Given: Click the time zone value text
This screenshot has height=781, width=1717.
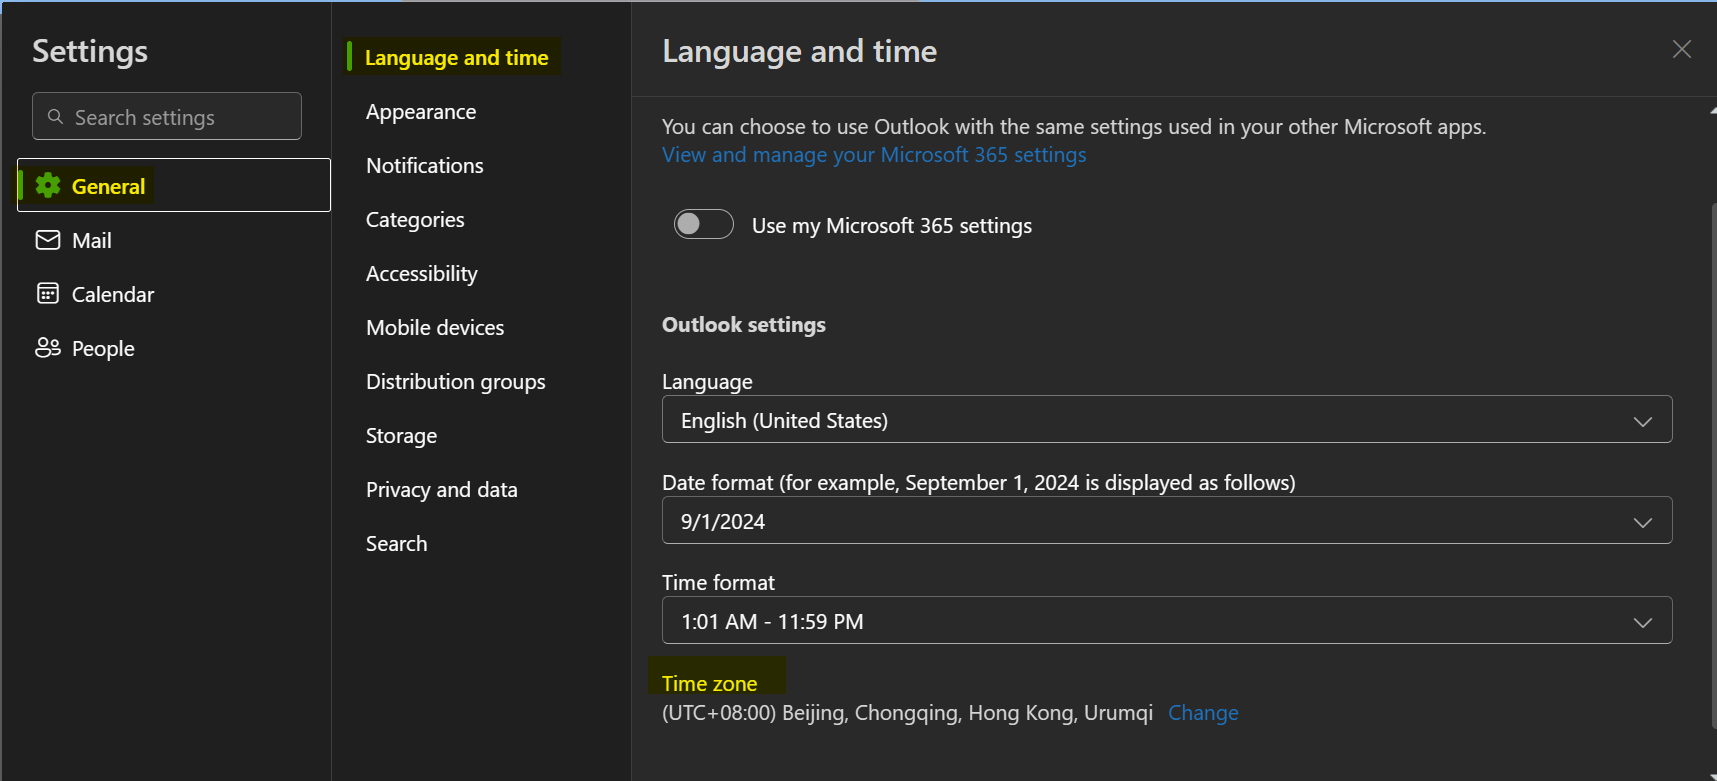Looking at the screenshot, I should coord(907,712).
